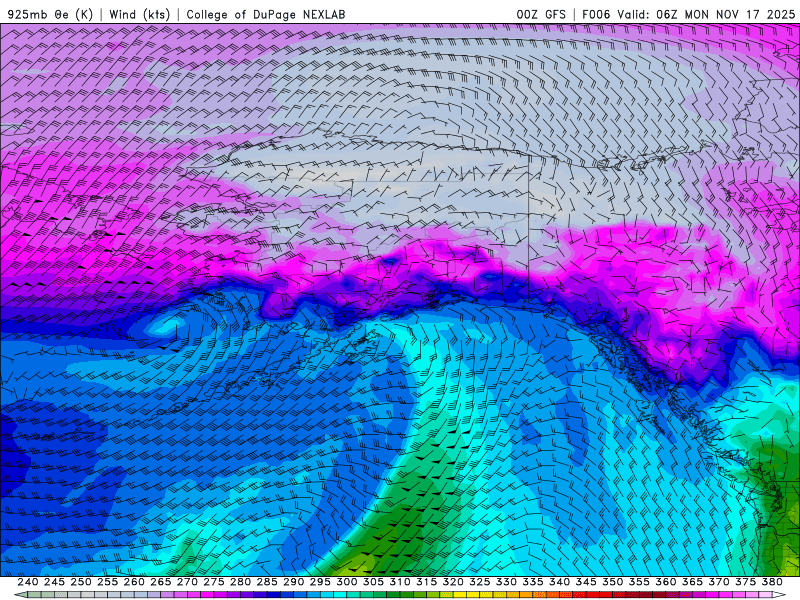
Task: Click the '00Z GFS' model run label
Action: [541, 14]
